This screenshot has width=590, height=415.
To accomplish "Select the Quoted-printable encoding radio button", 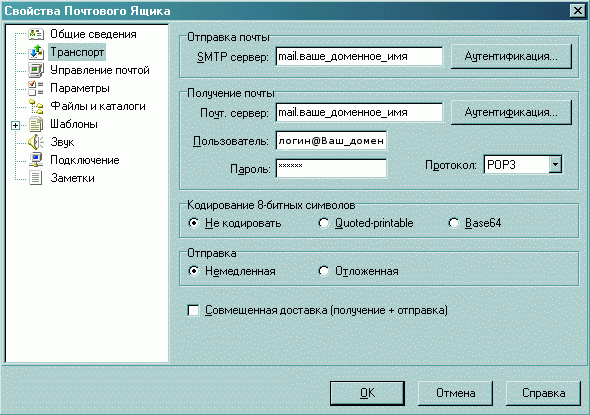I will [323, 223].
